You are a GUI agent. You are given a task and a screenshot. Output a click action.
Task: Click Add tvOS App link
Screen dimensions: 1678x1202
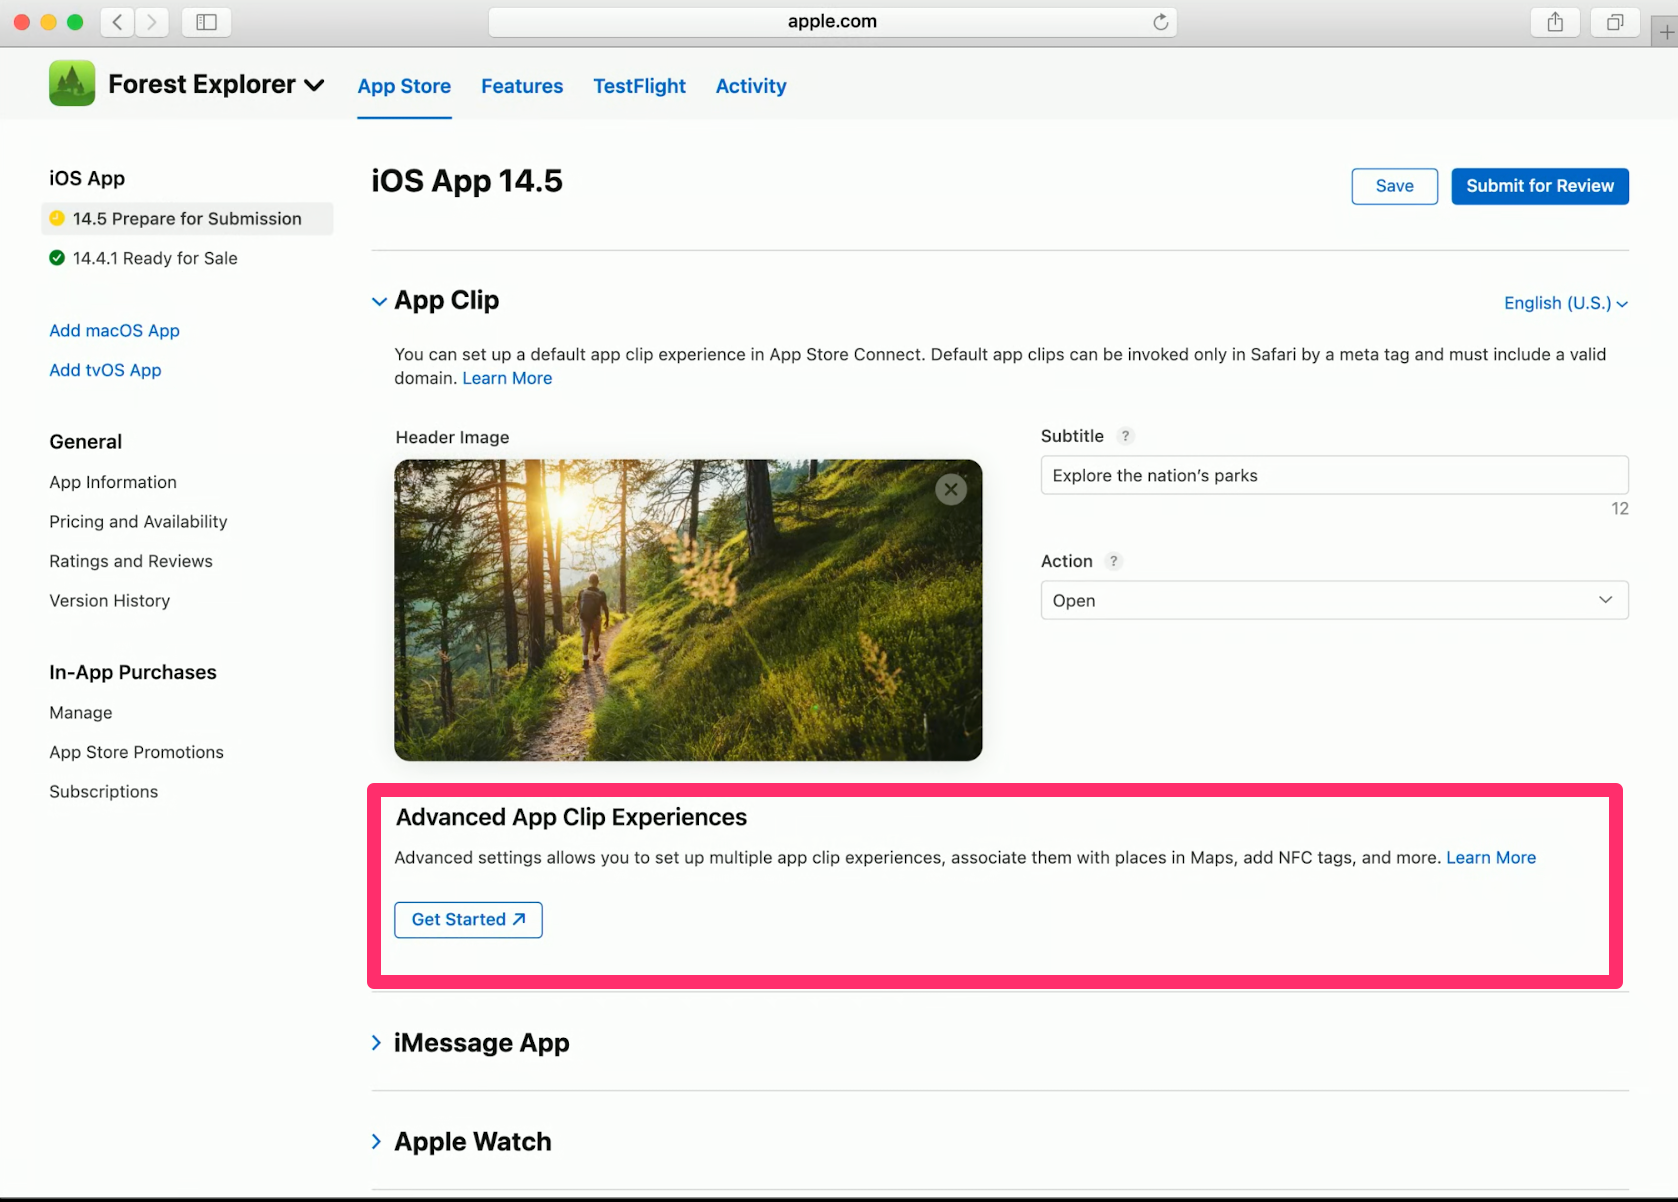(x=105, y=370)
